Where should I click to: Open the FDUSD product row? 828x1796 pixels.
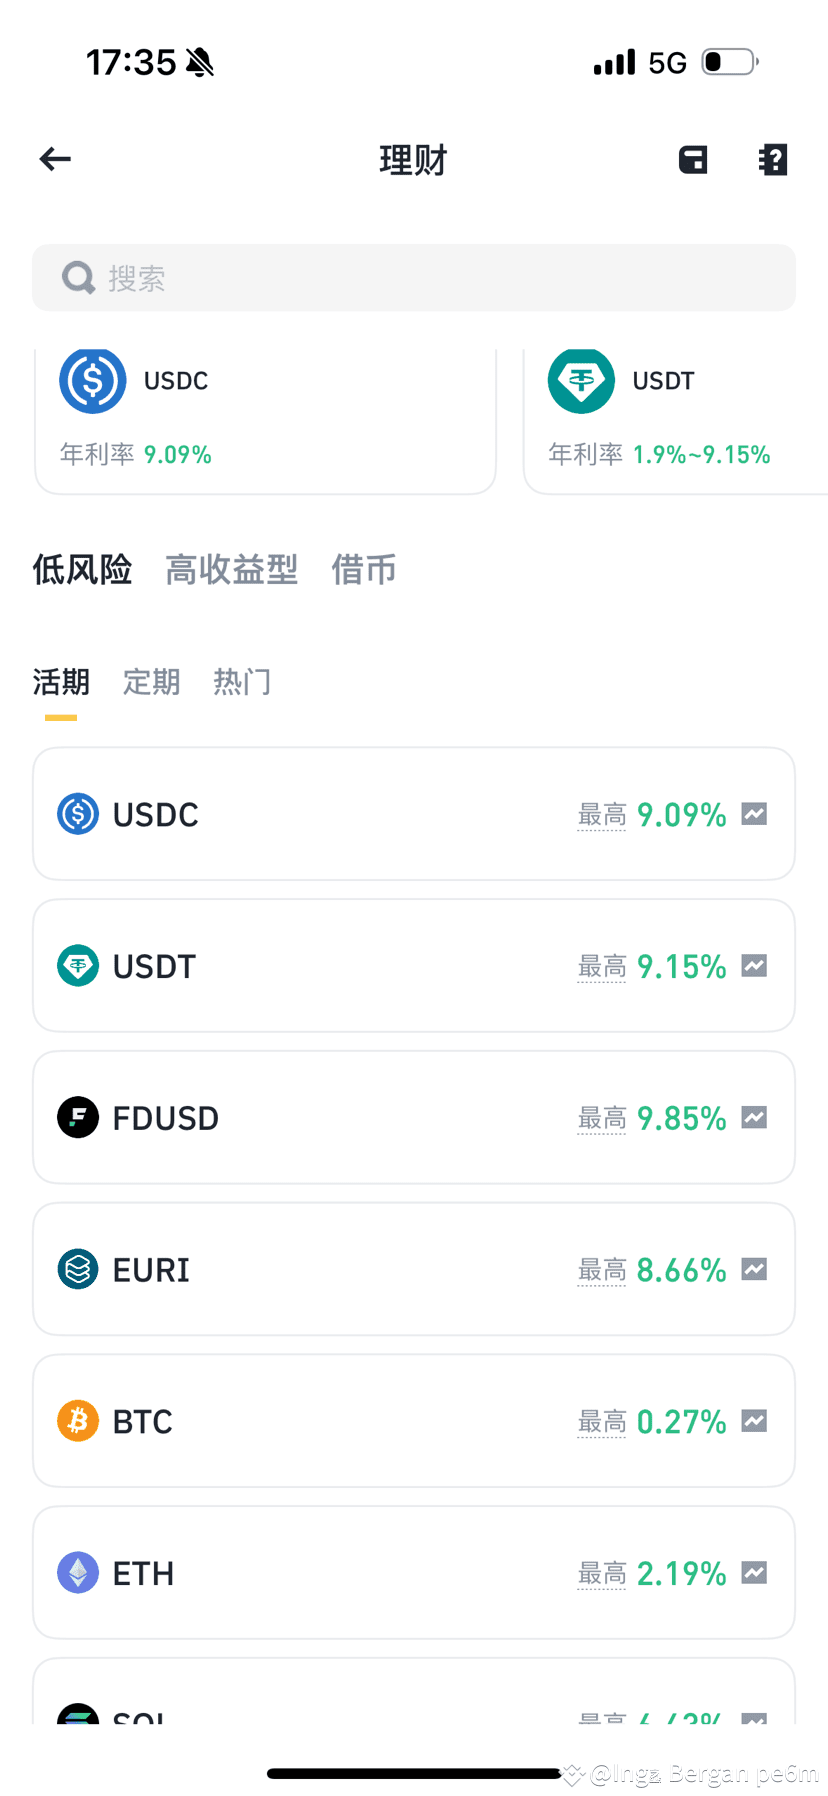414,1118
